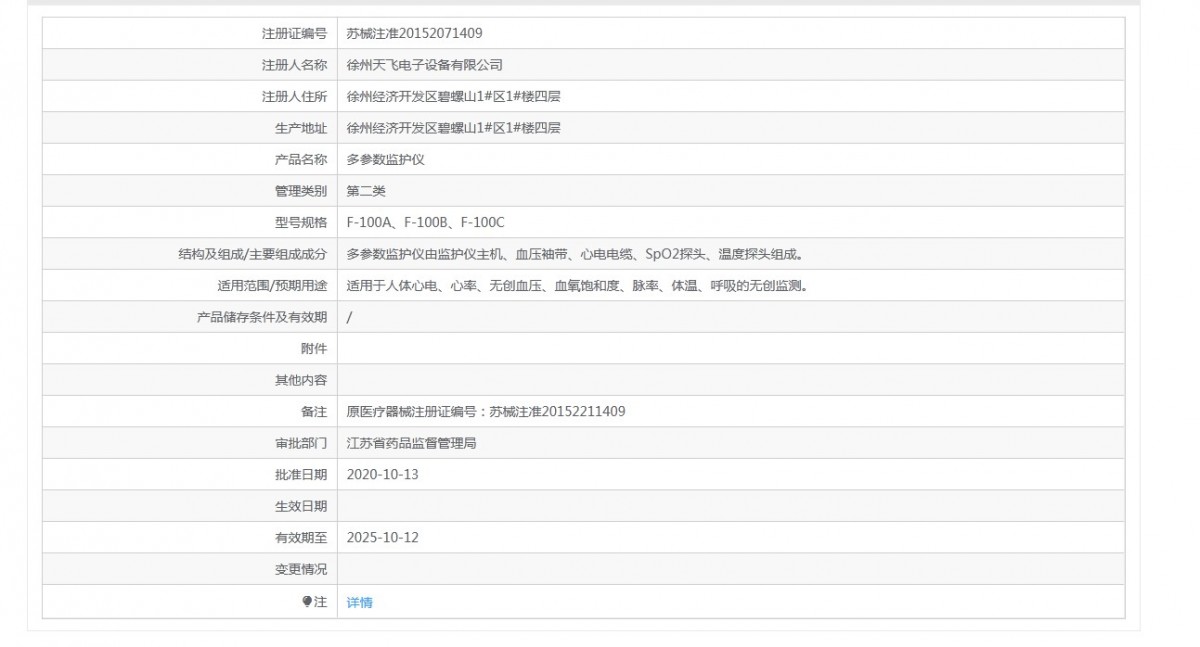Click the slash value for storage conditions
Image resolution: width=1200 pixels, height=647 pixels.
(x=349, y=317)
